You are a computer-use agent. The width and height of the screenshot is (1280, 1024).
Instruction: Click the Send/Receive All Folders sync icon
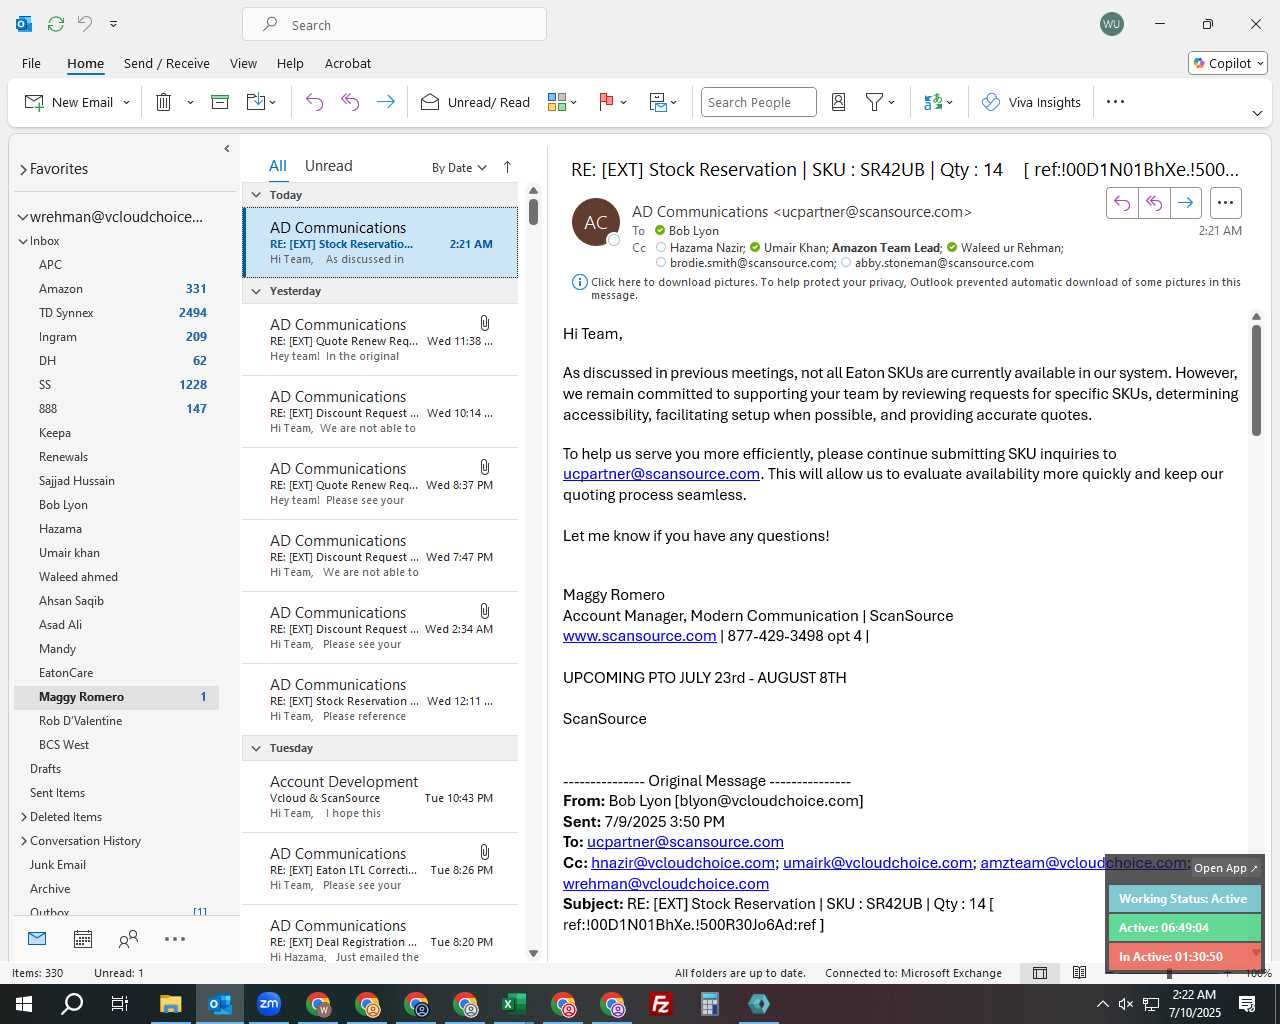coord(56,23)
